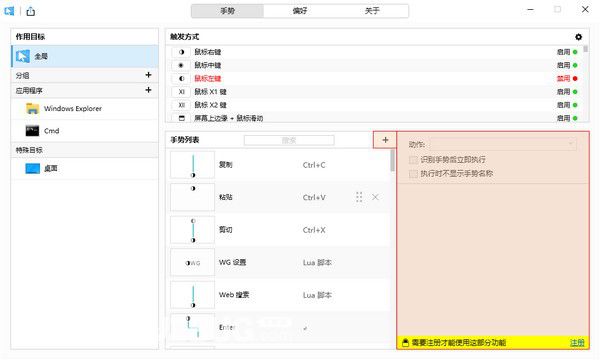The width and height of the screenshot is (600, 360).
Task: Focus the gesture list search box
Action: click(289, 140)
